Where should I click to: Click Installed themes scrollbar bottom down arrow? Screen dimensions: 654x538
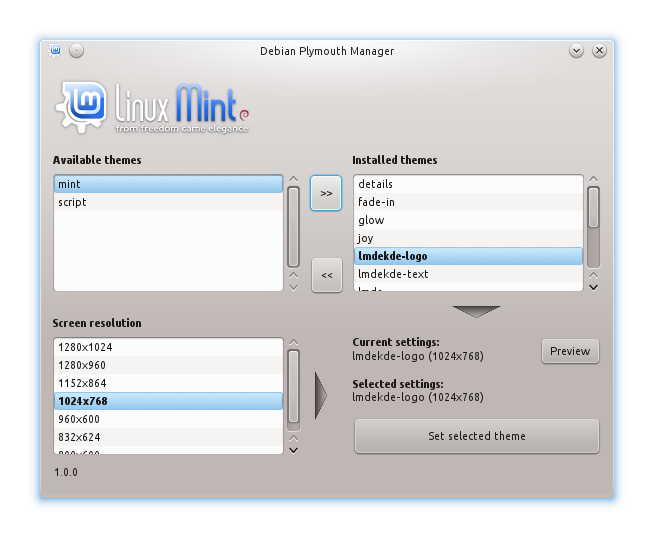pos(594,287)
